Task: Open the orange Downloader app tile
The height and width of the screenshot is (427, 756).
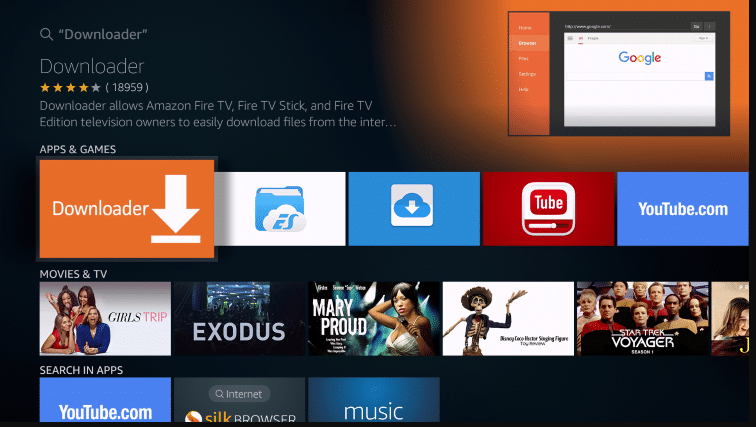Action: [127, 208]
